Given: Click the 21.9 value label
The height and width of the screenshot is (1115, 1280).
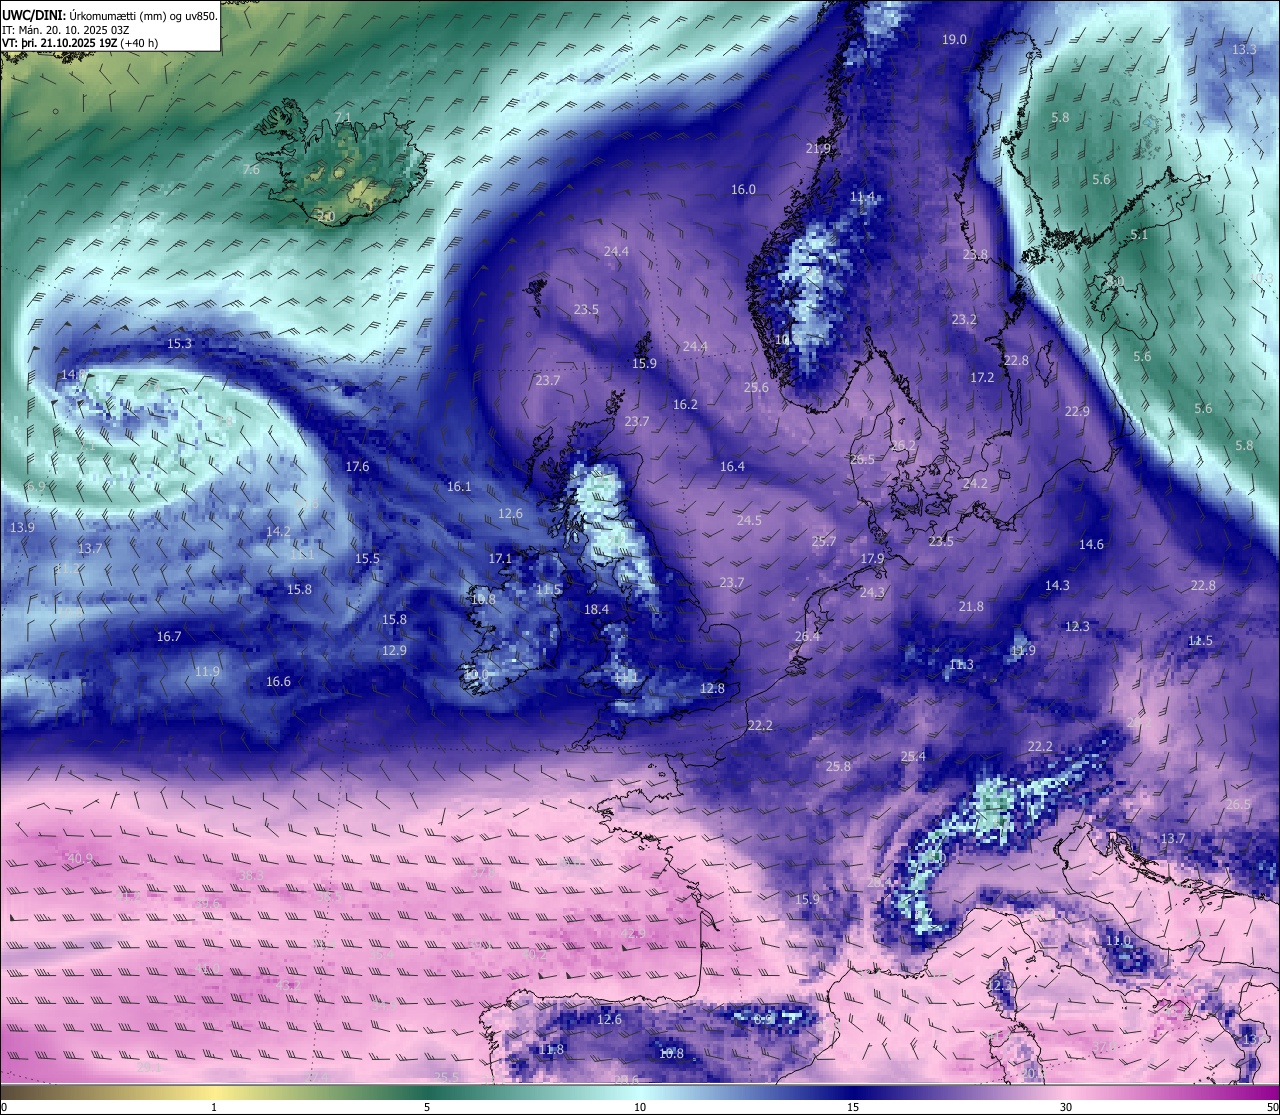Looking at the screenshot, I should pyautogui.click(x=818, y=149).
